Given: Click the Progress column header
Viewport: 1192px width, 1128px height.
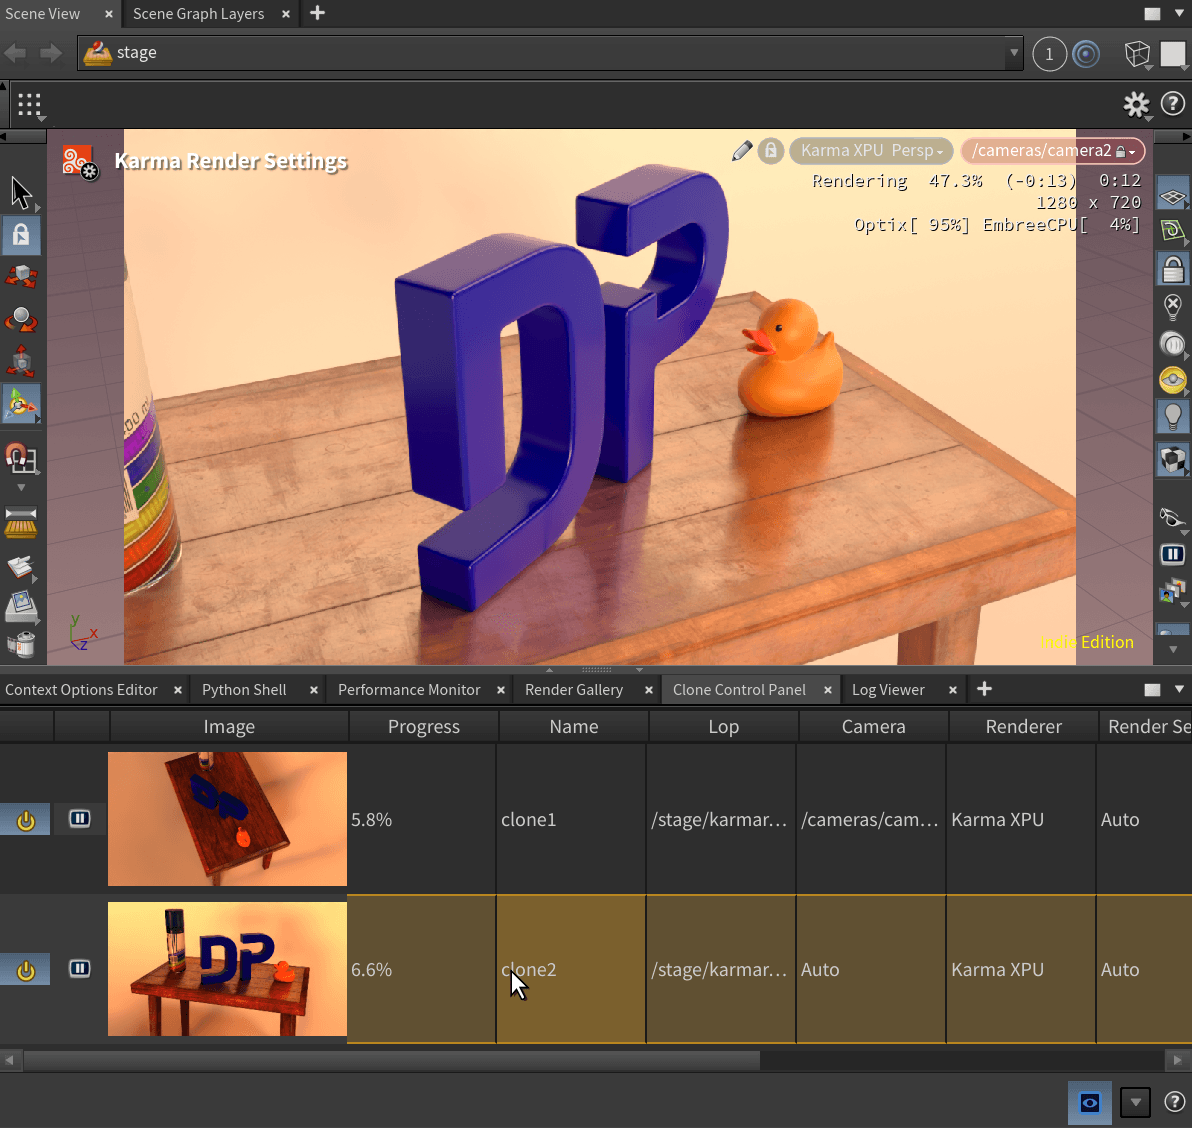Looking at the screenshot, I should (423, 727).
